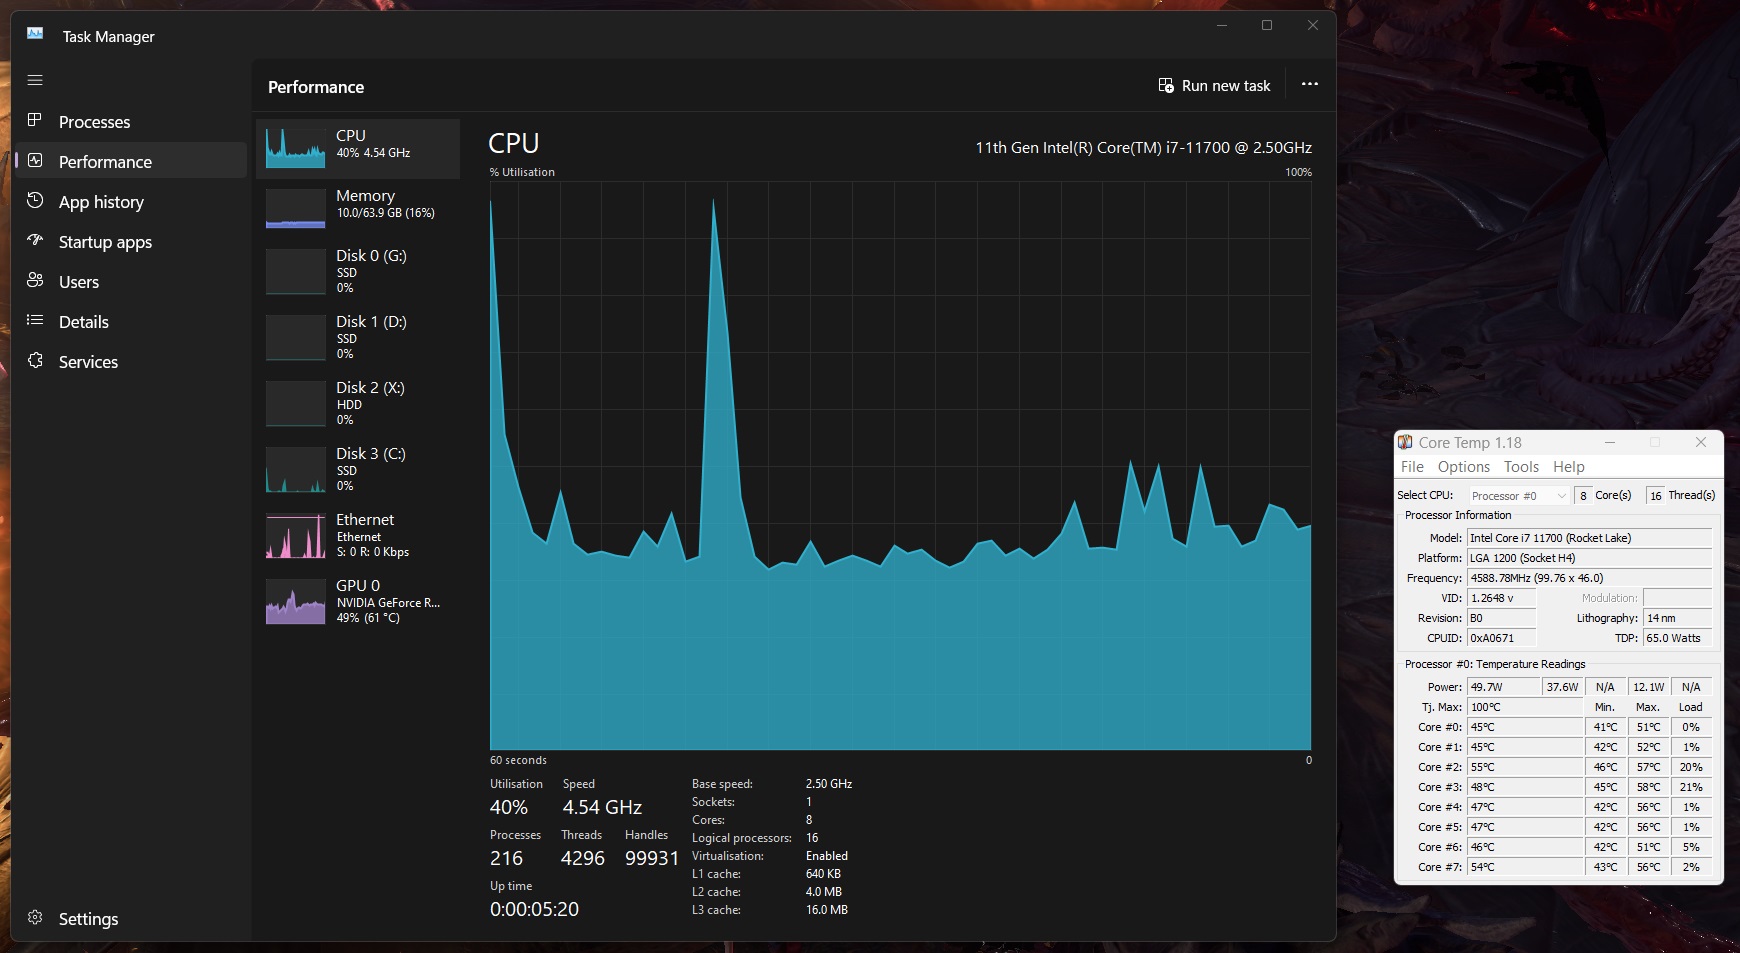Click the Services puzzle icon
Viewport: 1740px width, 953px height.
point(35,361)
